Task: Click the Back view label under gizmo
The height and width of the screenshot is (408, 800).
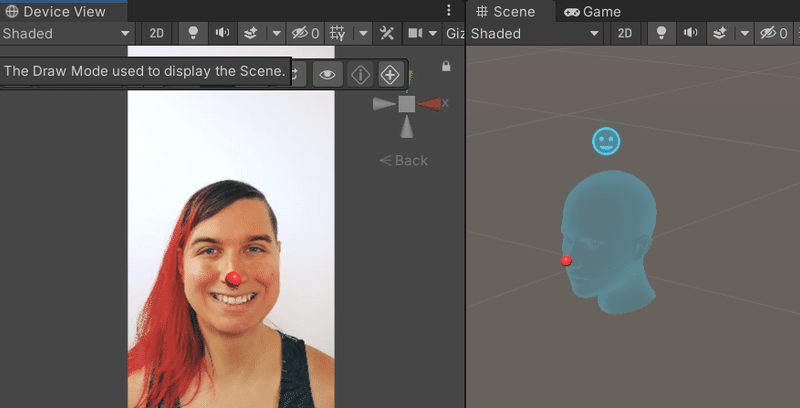Action: [404, 161]
